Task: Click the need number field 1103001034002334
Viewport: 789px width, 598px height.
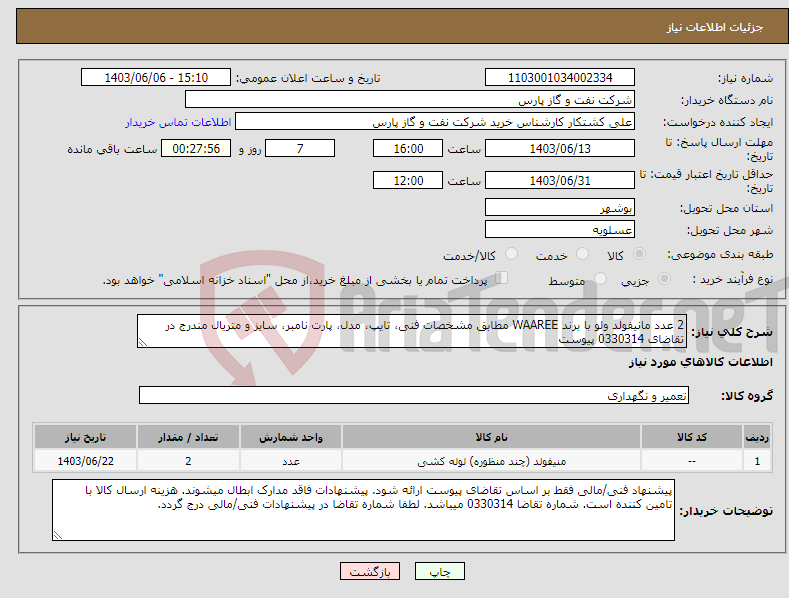Action: 560,78
